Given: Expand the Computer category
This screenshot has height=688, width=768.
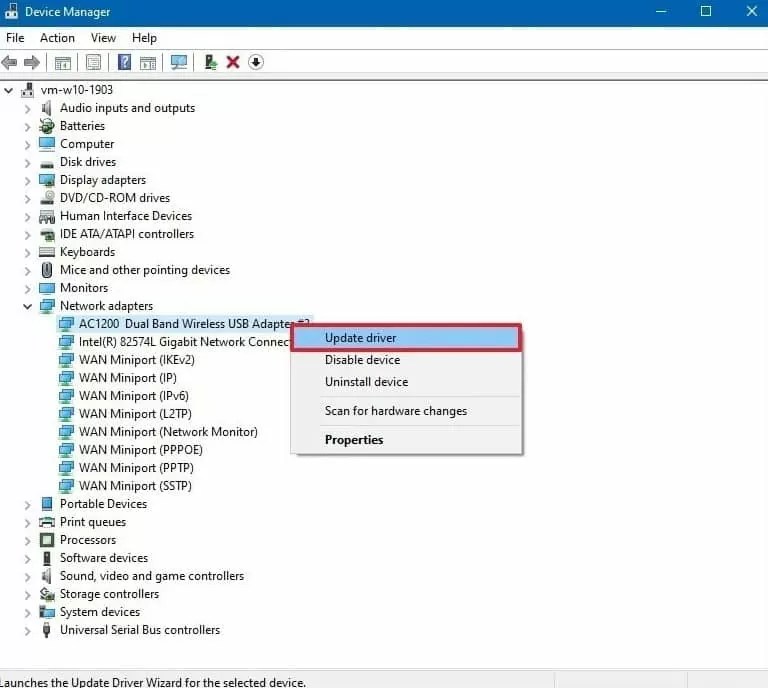Looking at the screenshot, I should 27,144.
